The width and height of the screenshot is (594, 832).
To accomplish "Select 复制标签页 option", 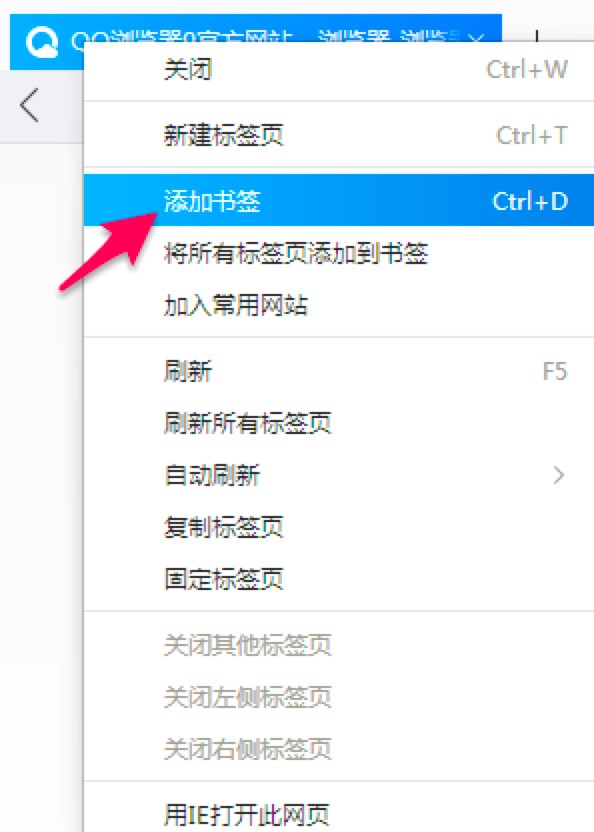I will (339, 527).
